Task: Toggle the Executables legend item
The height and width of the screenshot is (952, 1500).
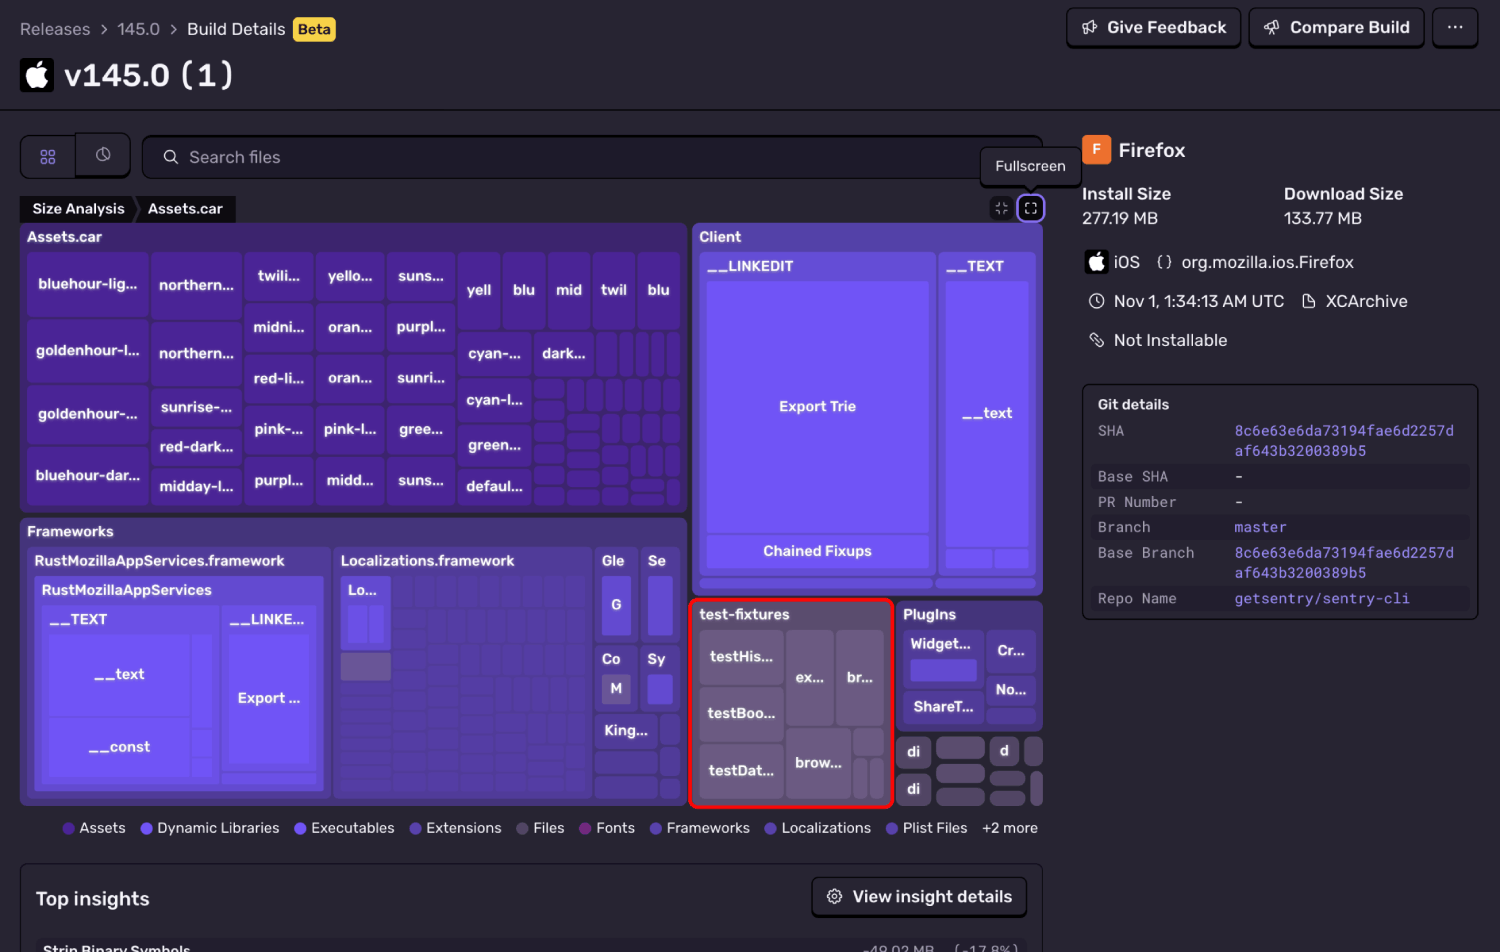Action: pos(344,828)
